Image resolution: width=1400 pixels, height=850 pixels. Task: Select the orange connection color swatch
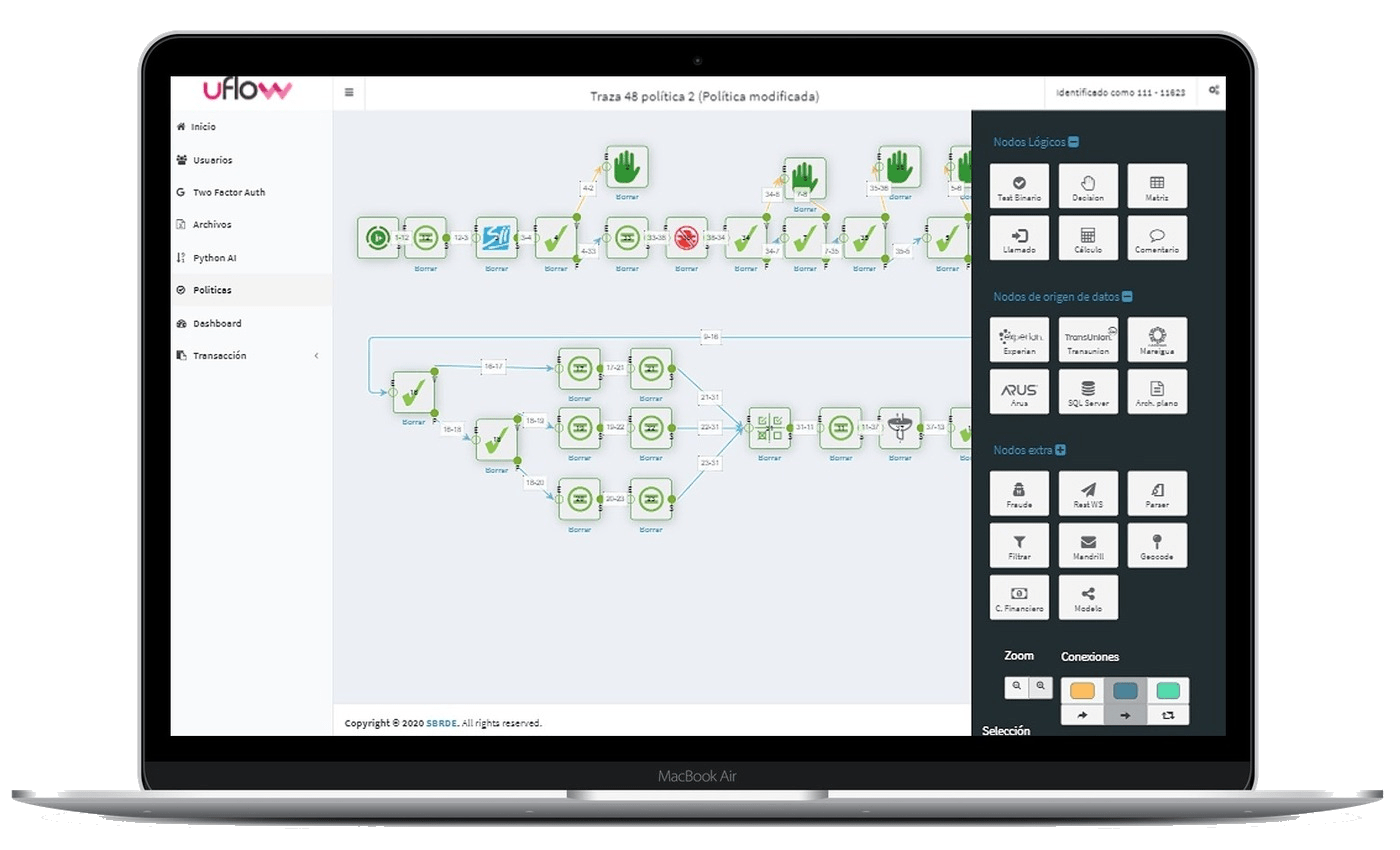[1082, 691]
